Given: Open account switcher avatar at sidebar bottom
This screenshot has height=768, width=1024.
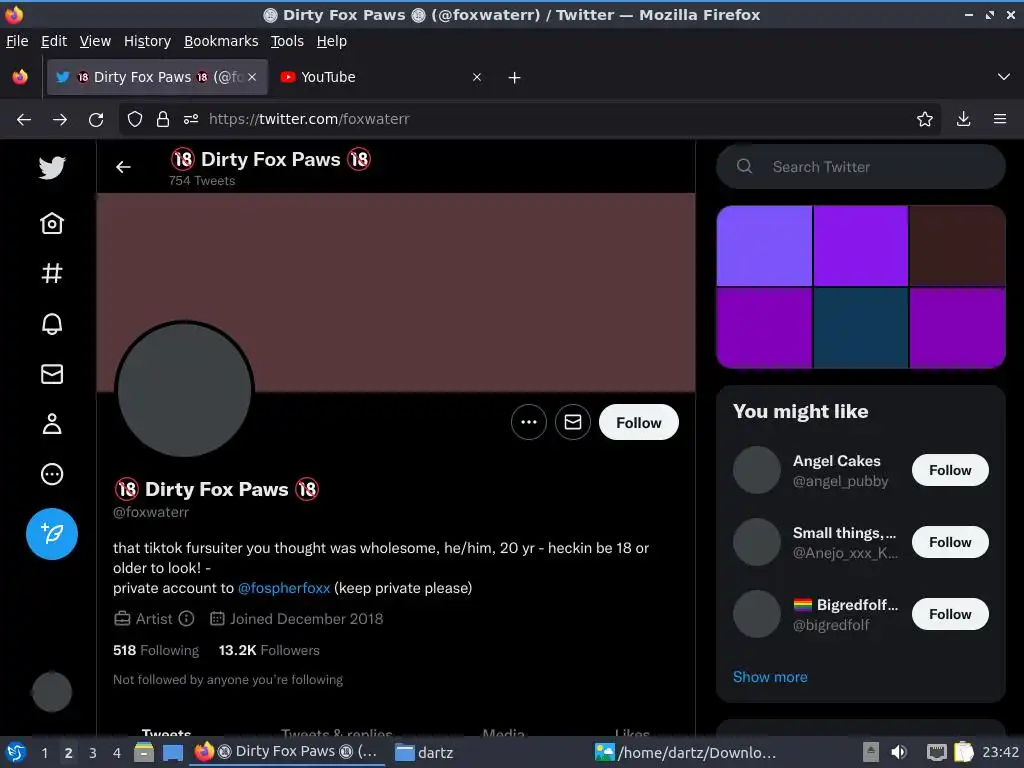Looking at the screenshot, I should 52,692.
